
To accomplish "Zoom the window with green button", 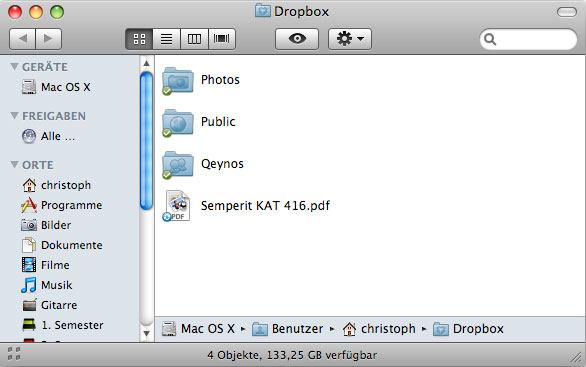I will pos(57,12).
